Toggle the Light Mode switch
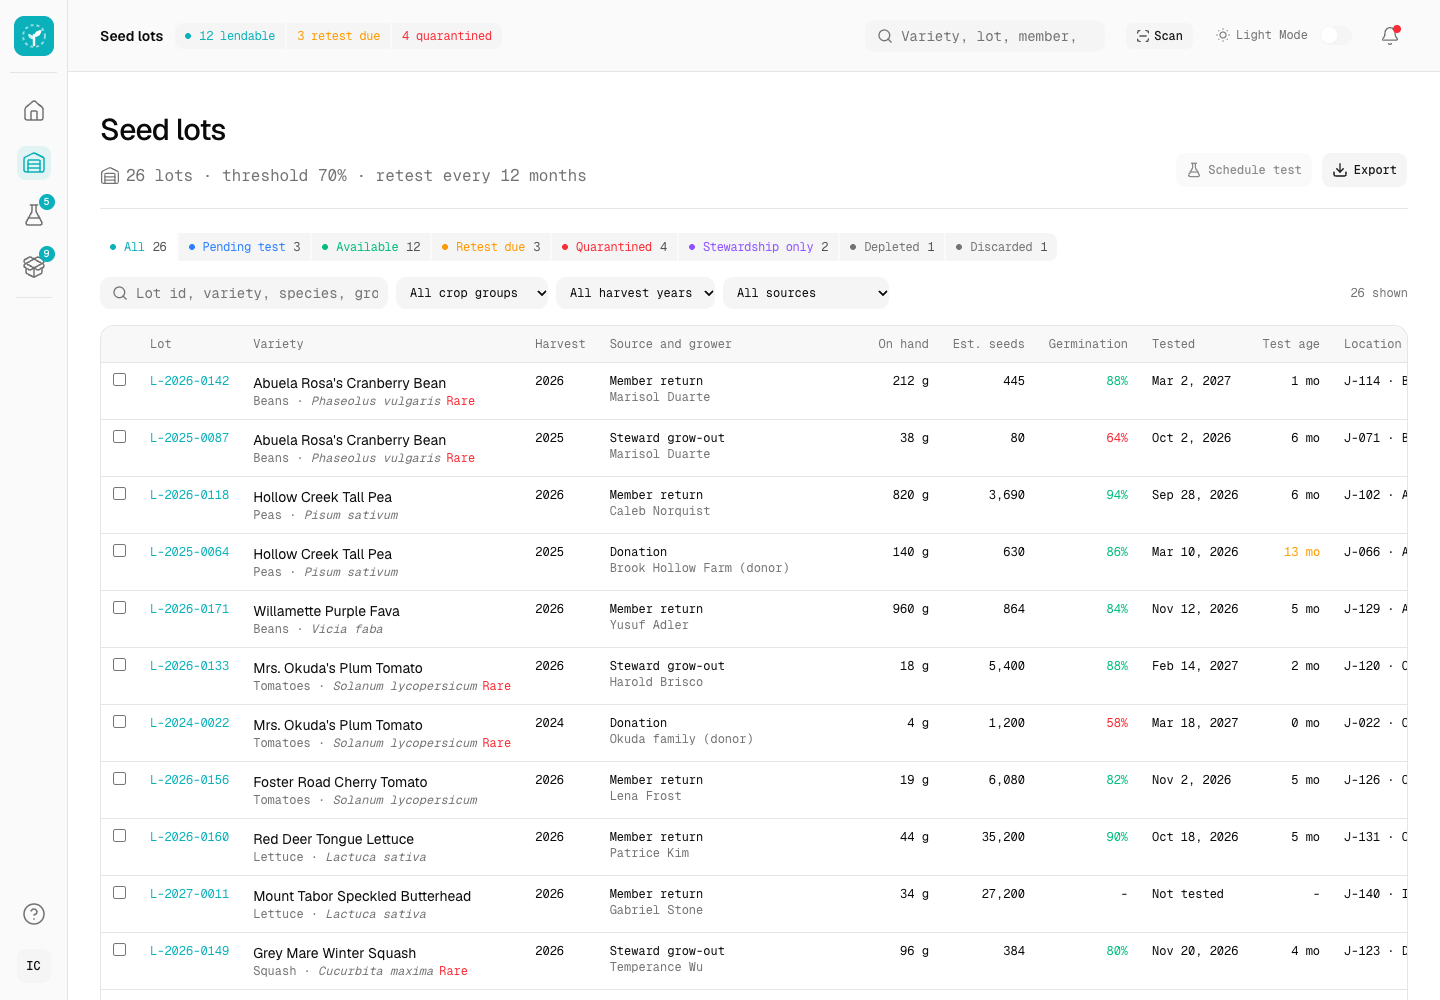The image size is (1440, 1000). point(1336,36)
